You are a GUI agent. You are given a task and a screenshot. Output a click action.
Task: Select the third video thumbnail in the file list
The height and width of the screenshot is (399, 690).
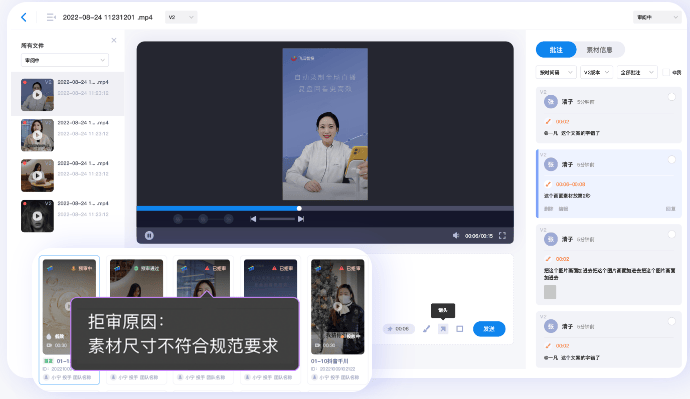[x=37, y=176]
